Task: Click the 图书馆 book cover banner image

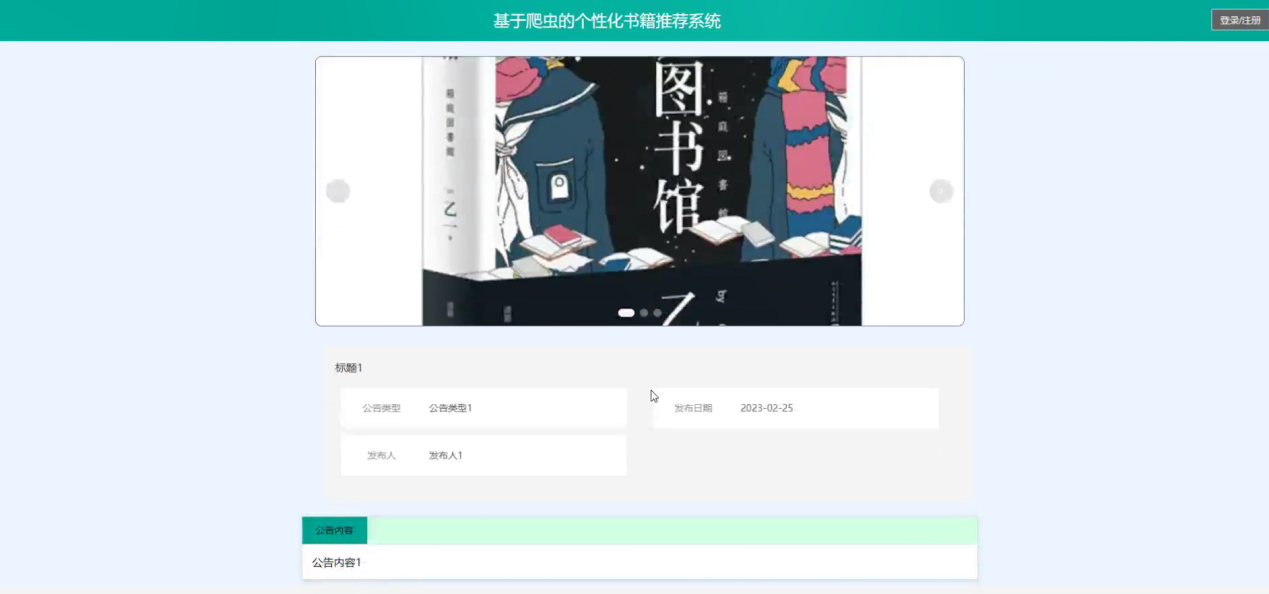Action: click(x=640, y=191)
